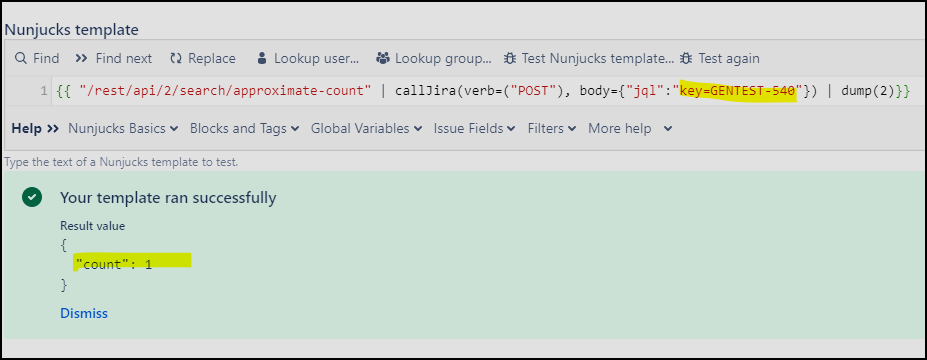Open the Issue Fields dropdown
927x360 pixels.
[475, 128]
